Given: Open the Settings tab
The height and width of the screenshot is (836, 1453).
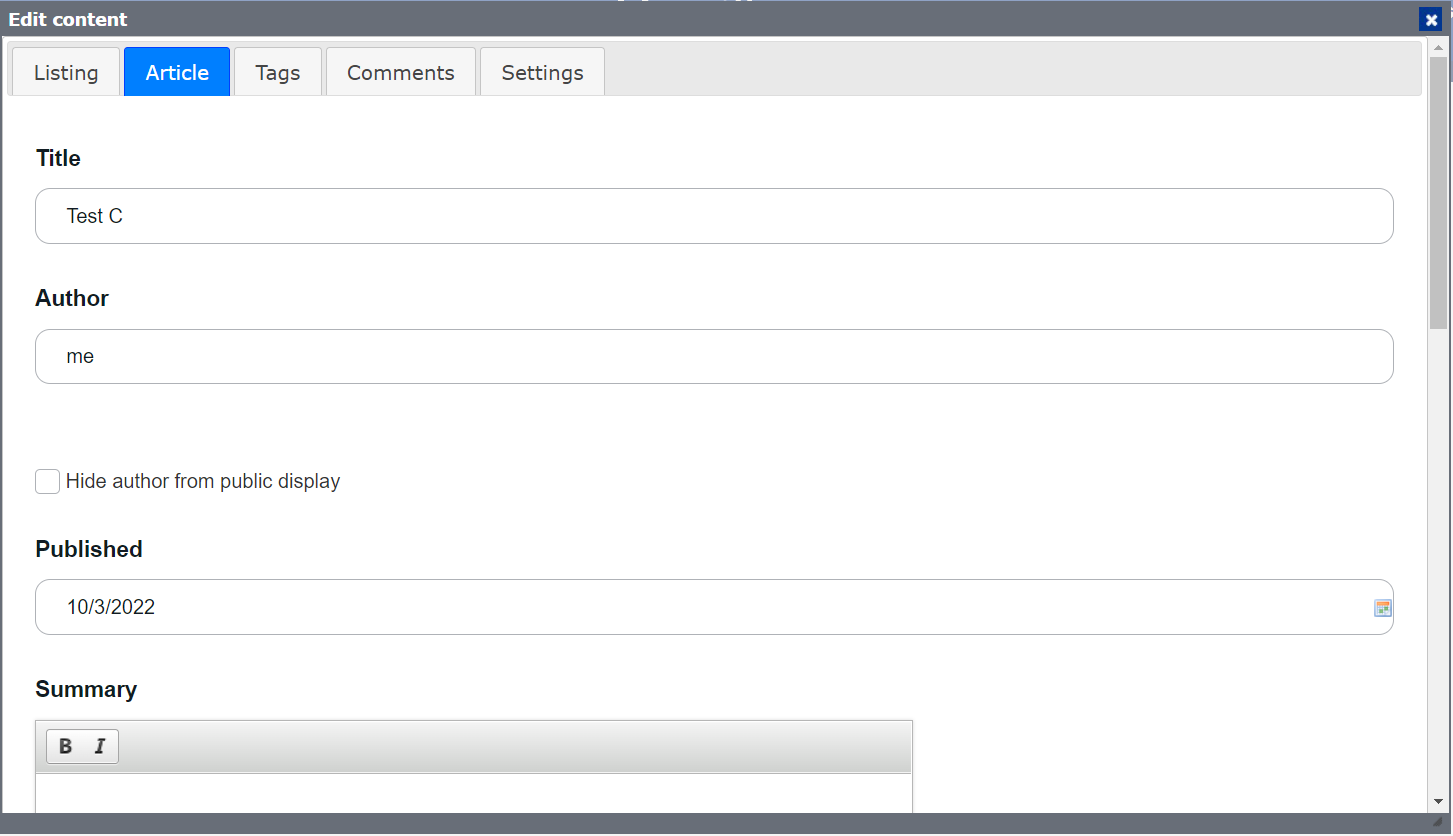Looking at the screenshot, I should (542, 72).
